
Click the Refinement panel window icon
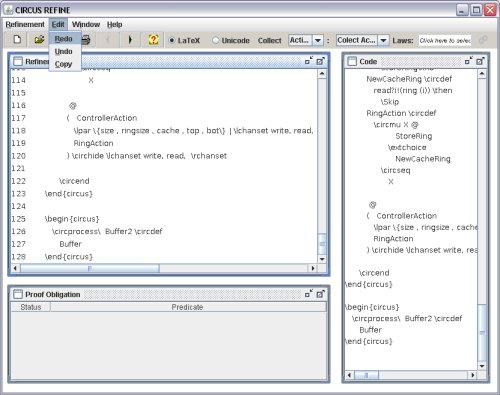coord(18,61)
